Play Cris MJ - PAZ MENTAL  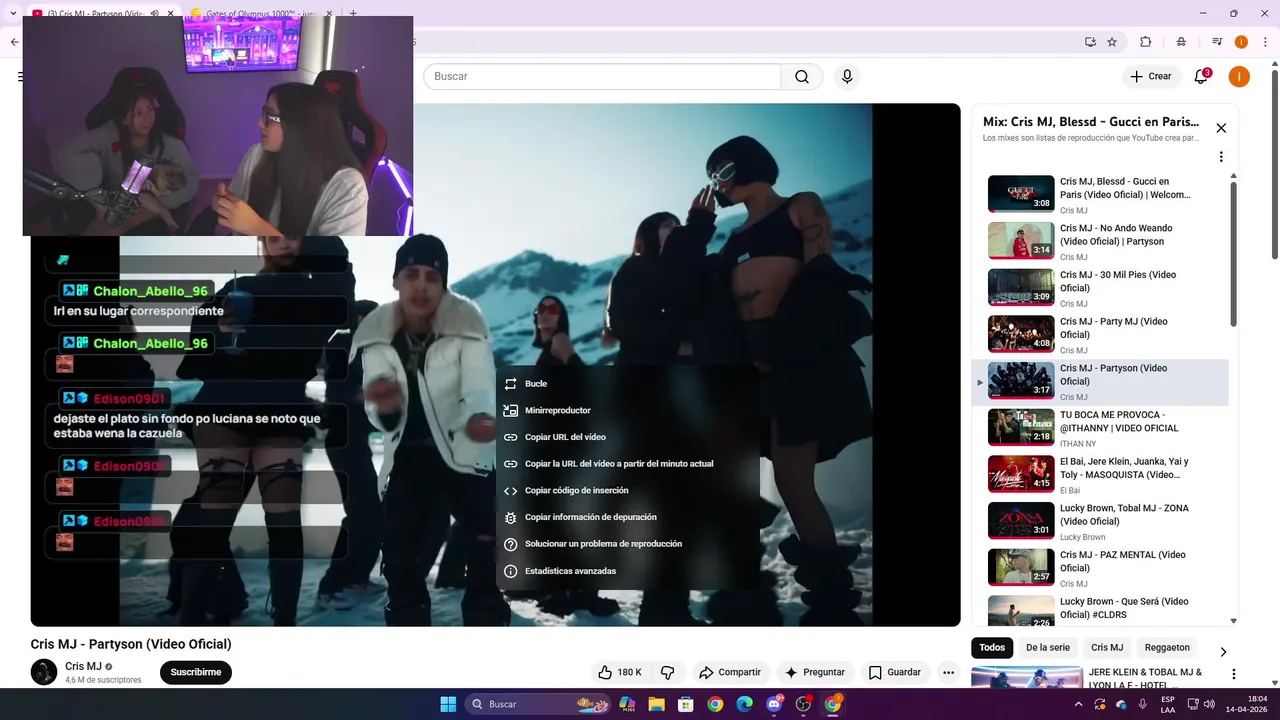coord(1100,568)
